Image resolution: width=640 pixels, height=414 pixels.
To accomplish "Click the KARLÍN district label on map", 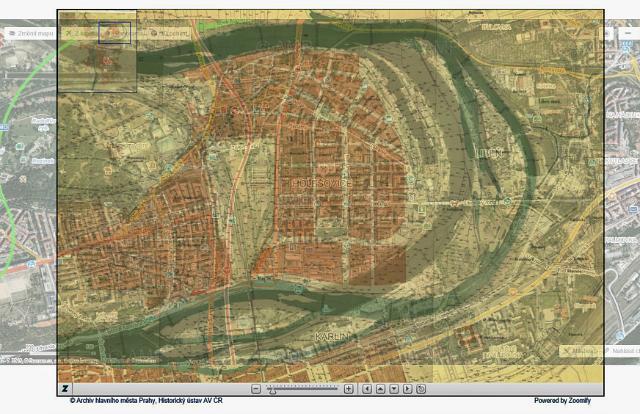I will pos(333,337).
